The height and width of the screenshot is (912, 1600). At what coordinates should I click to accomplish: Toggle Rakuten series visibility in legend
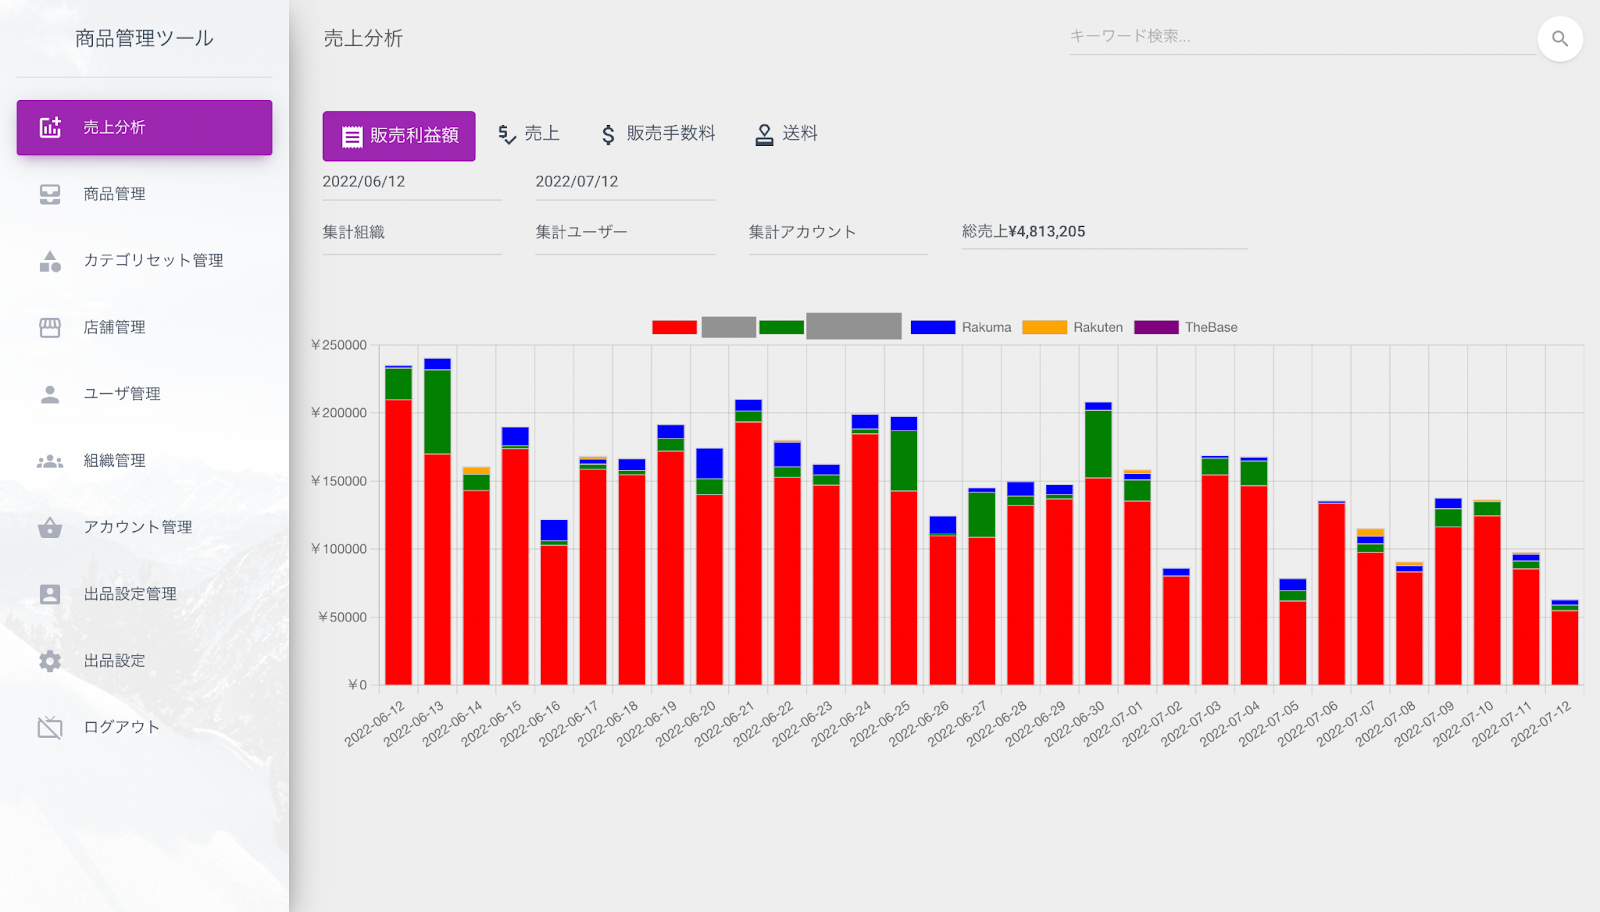1072,327
